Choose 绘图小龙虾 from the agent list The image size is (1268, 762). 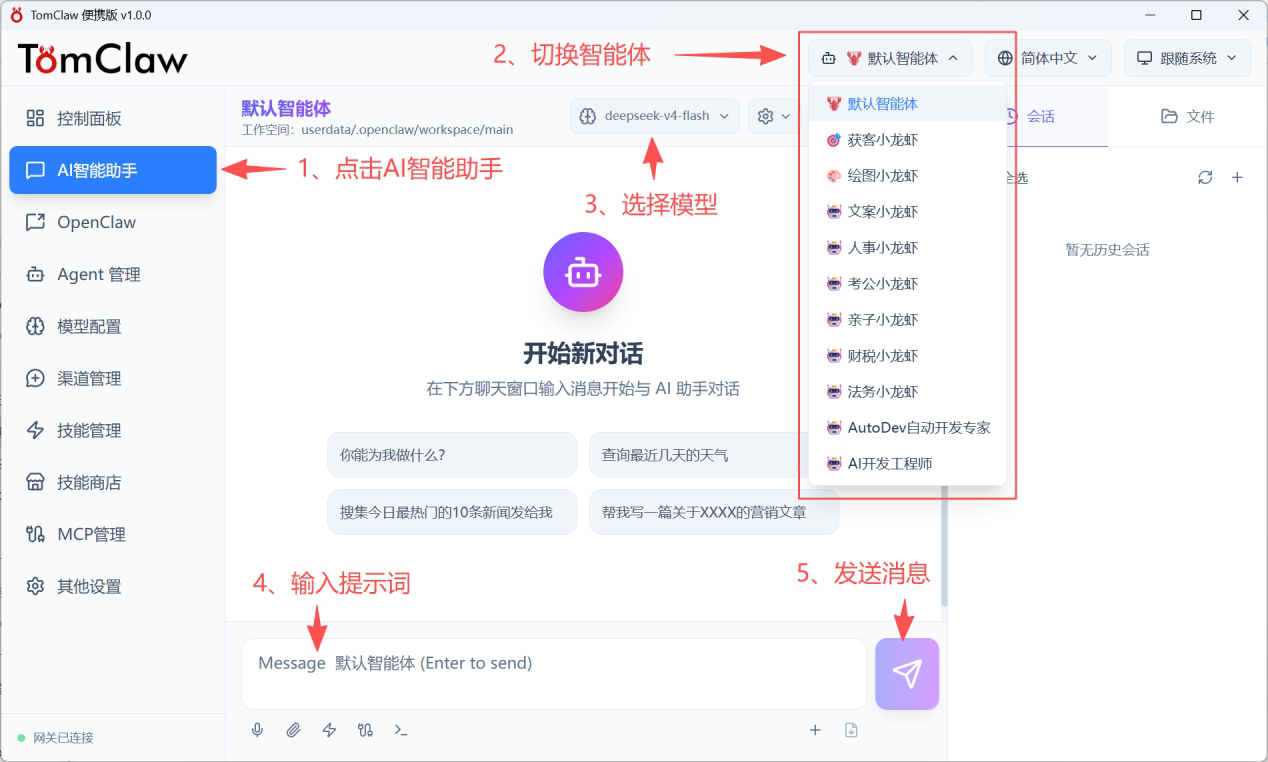click(907, 176)
